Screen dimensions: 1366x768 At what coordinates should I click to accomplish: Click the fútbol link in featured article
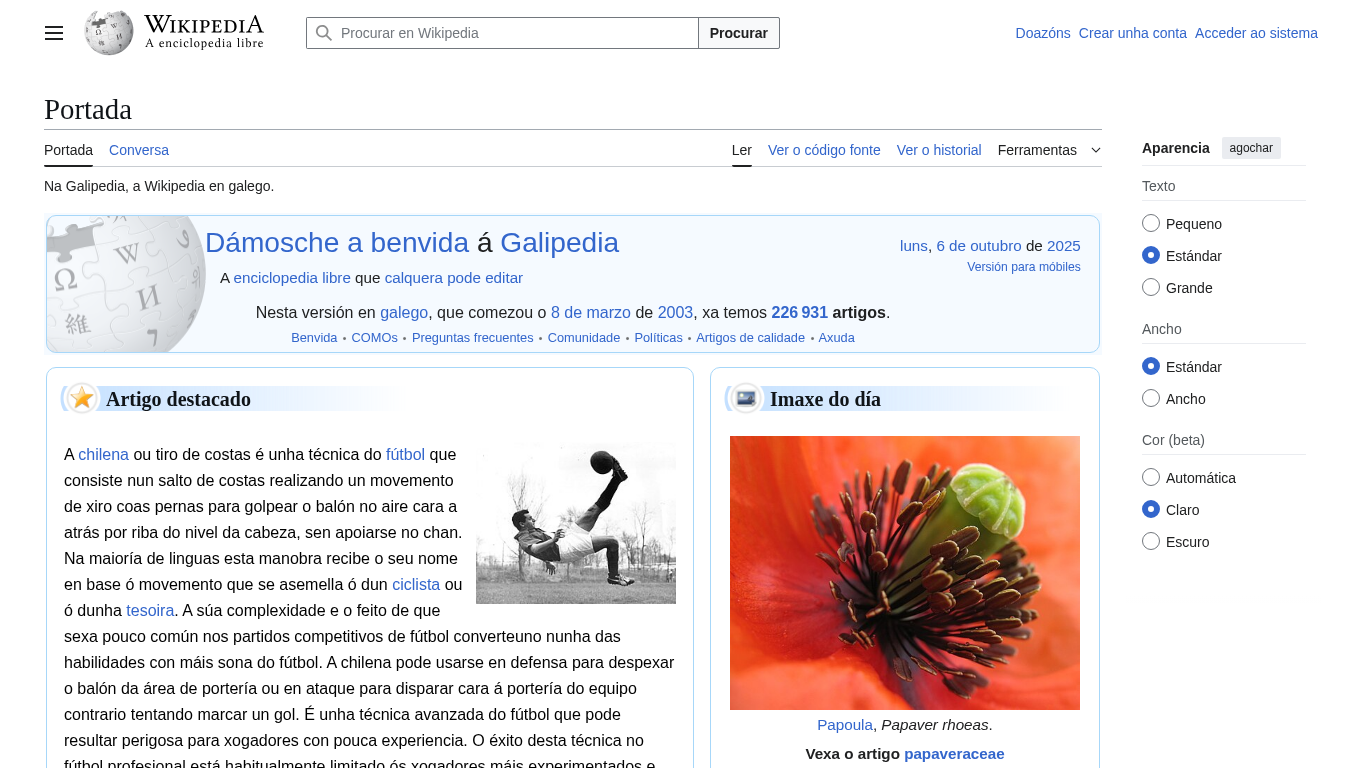pyautogui.click(x=406, y=454)
